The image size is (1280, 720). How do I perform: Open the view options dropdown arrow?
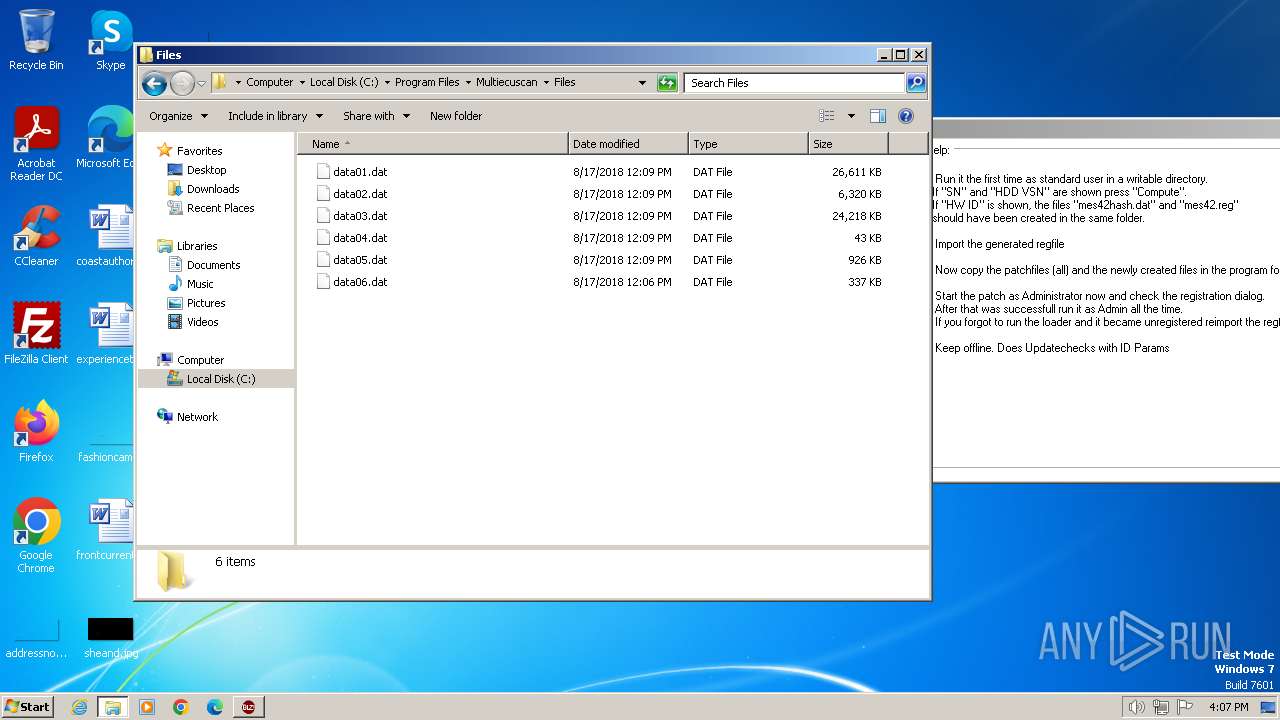[851, 116]
